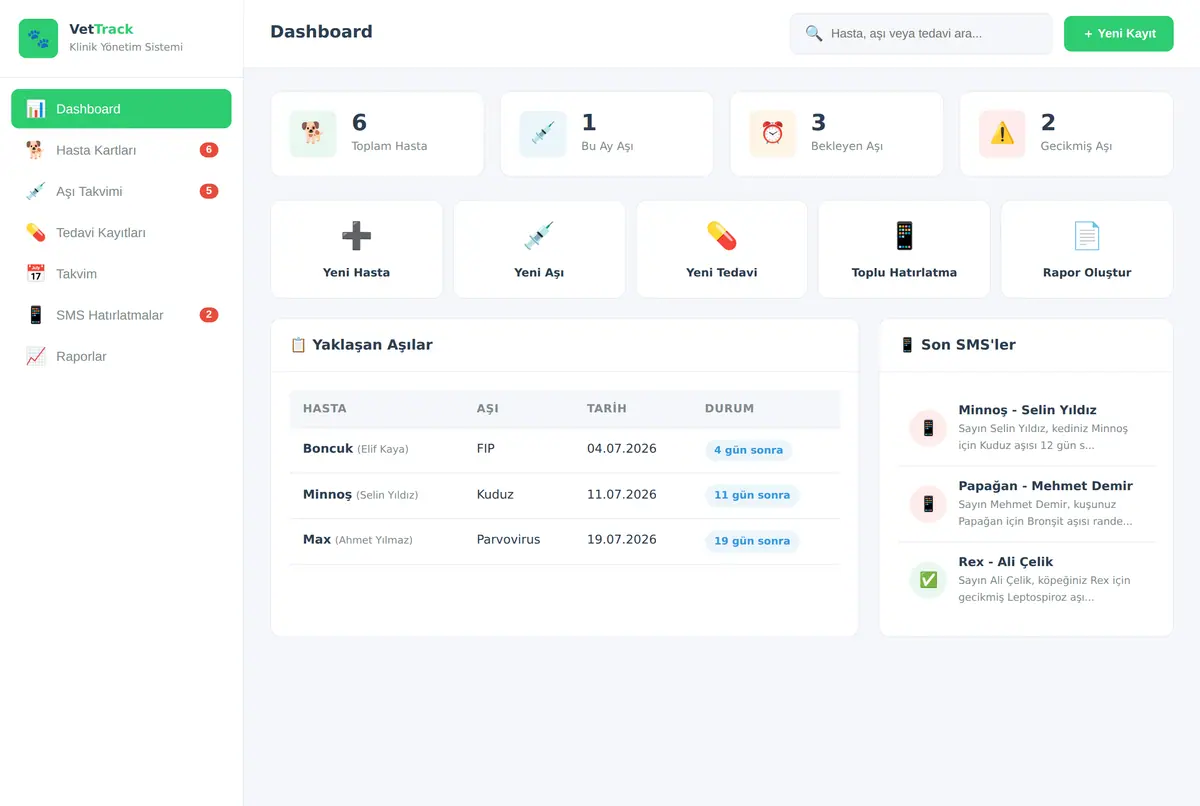Open Tedavi Kayıtları from the sidebar
1200x806 pixels.
point(121,232)
